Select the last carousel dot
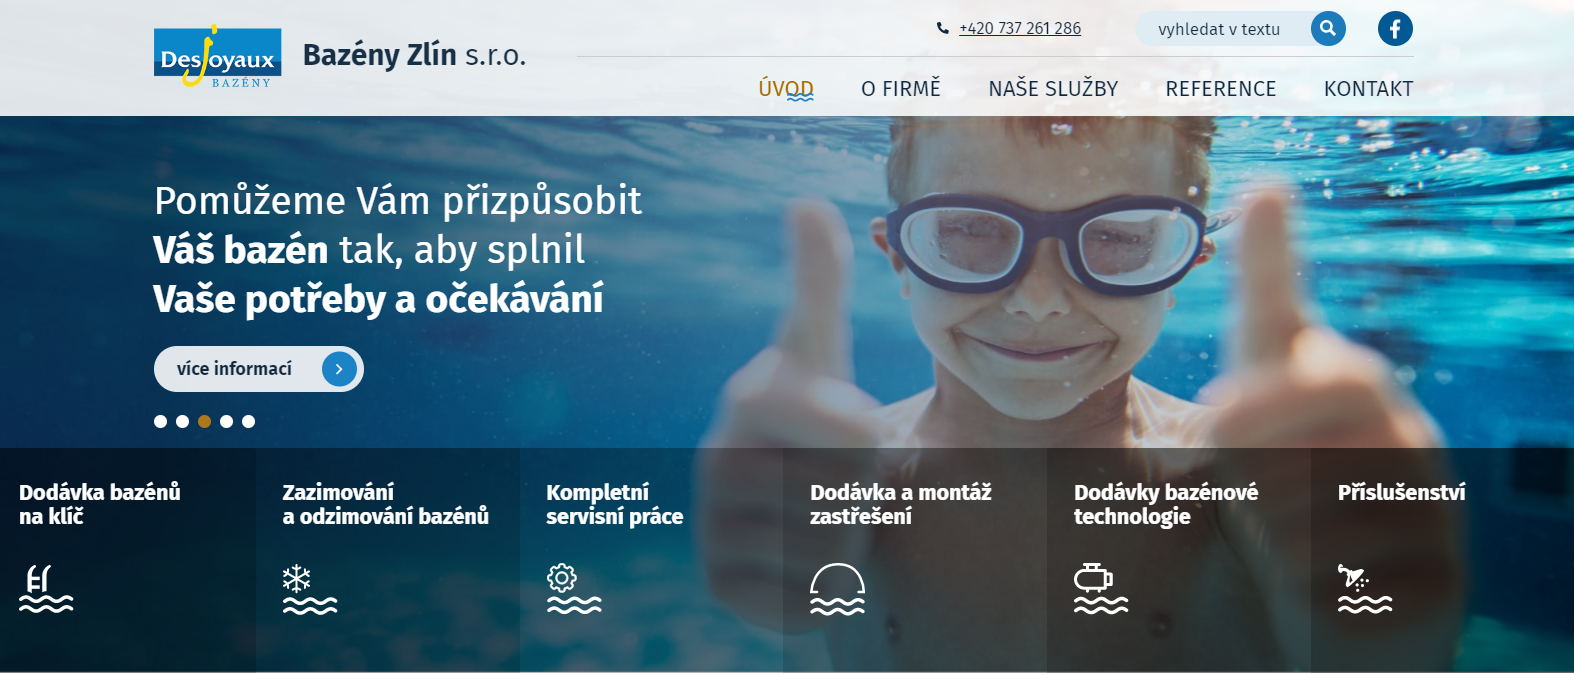1574x687 pixels. pos(248,421)
